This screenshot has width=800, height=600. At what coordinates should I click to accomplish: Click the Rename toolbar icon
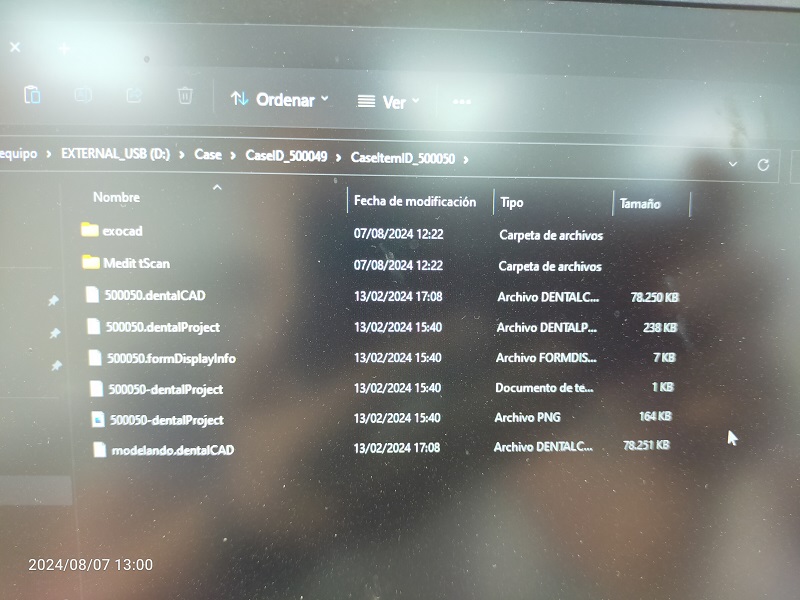click(x=83, y=95)
